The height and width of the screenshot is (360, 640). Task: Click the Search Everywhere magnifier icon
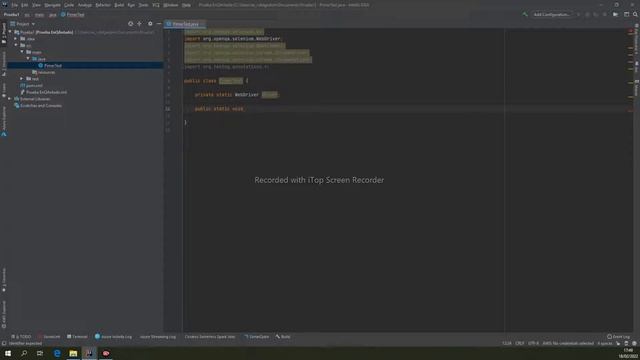click(635, 14)
